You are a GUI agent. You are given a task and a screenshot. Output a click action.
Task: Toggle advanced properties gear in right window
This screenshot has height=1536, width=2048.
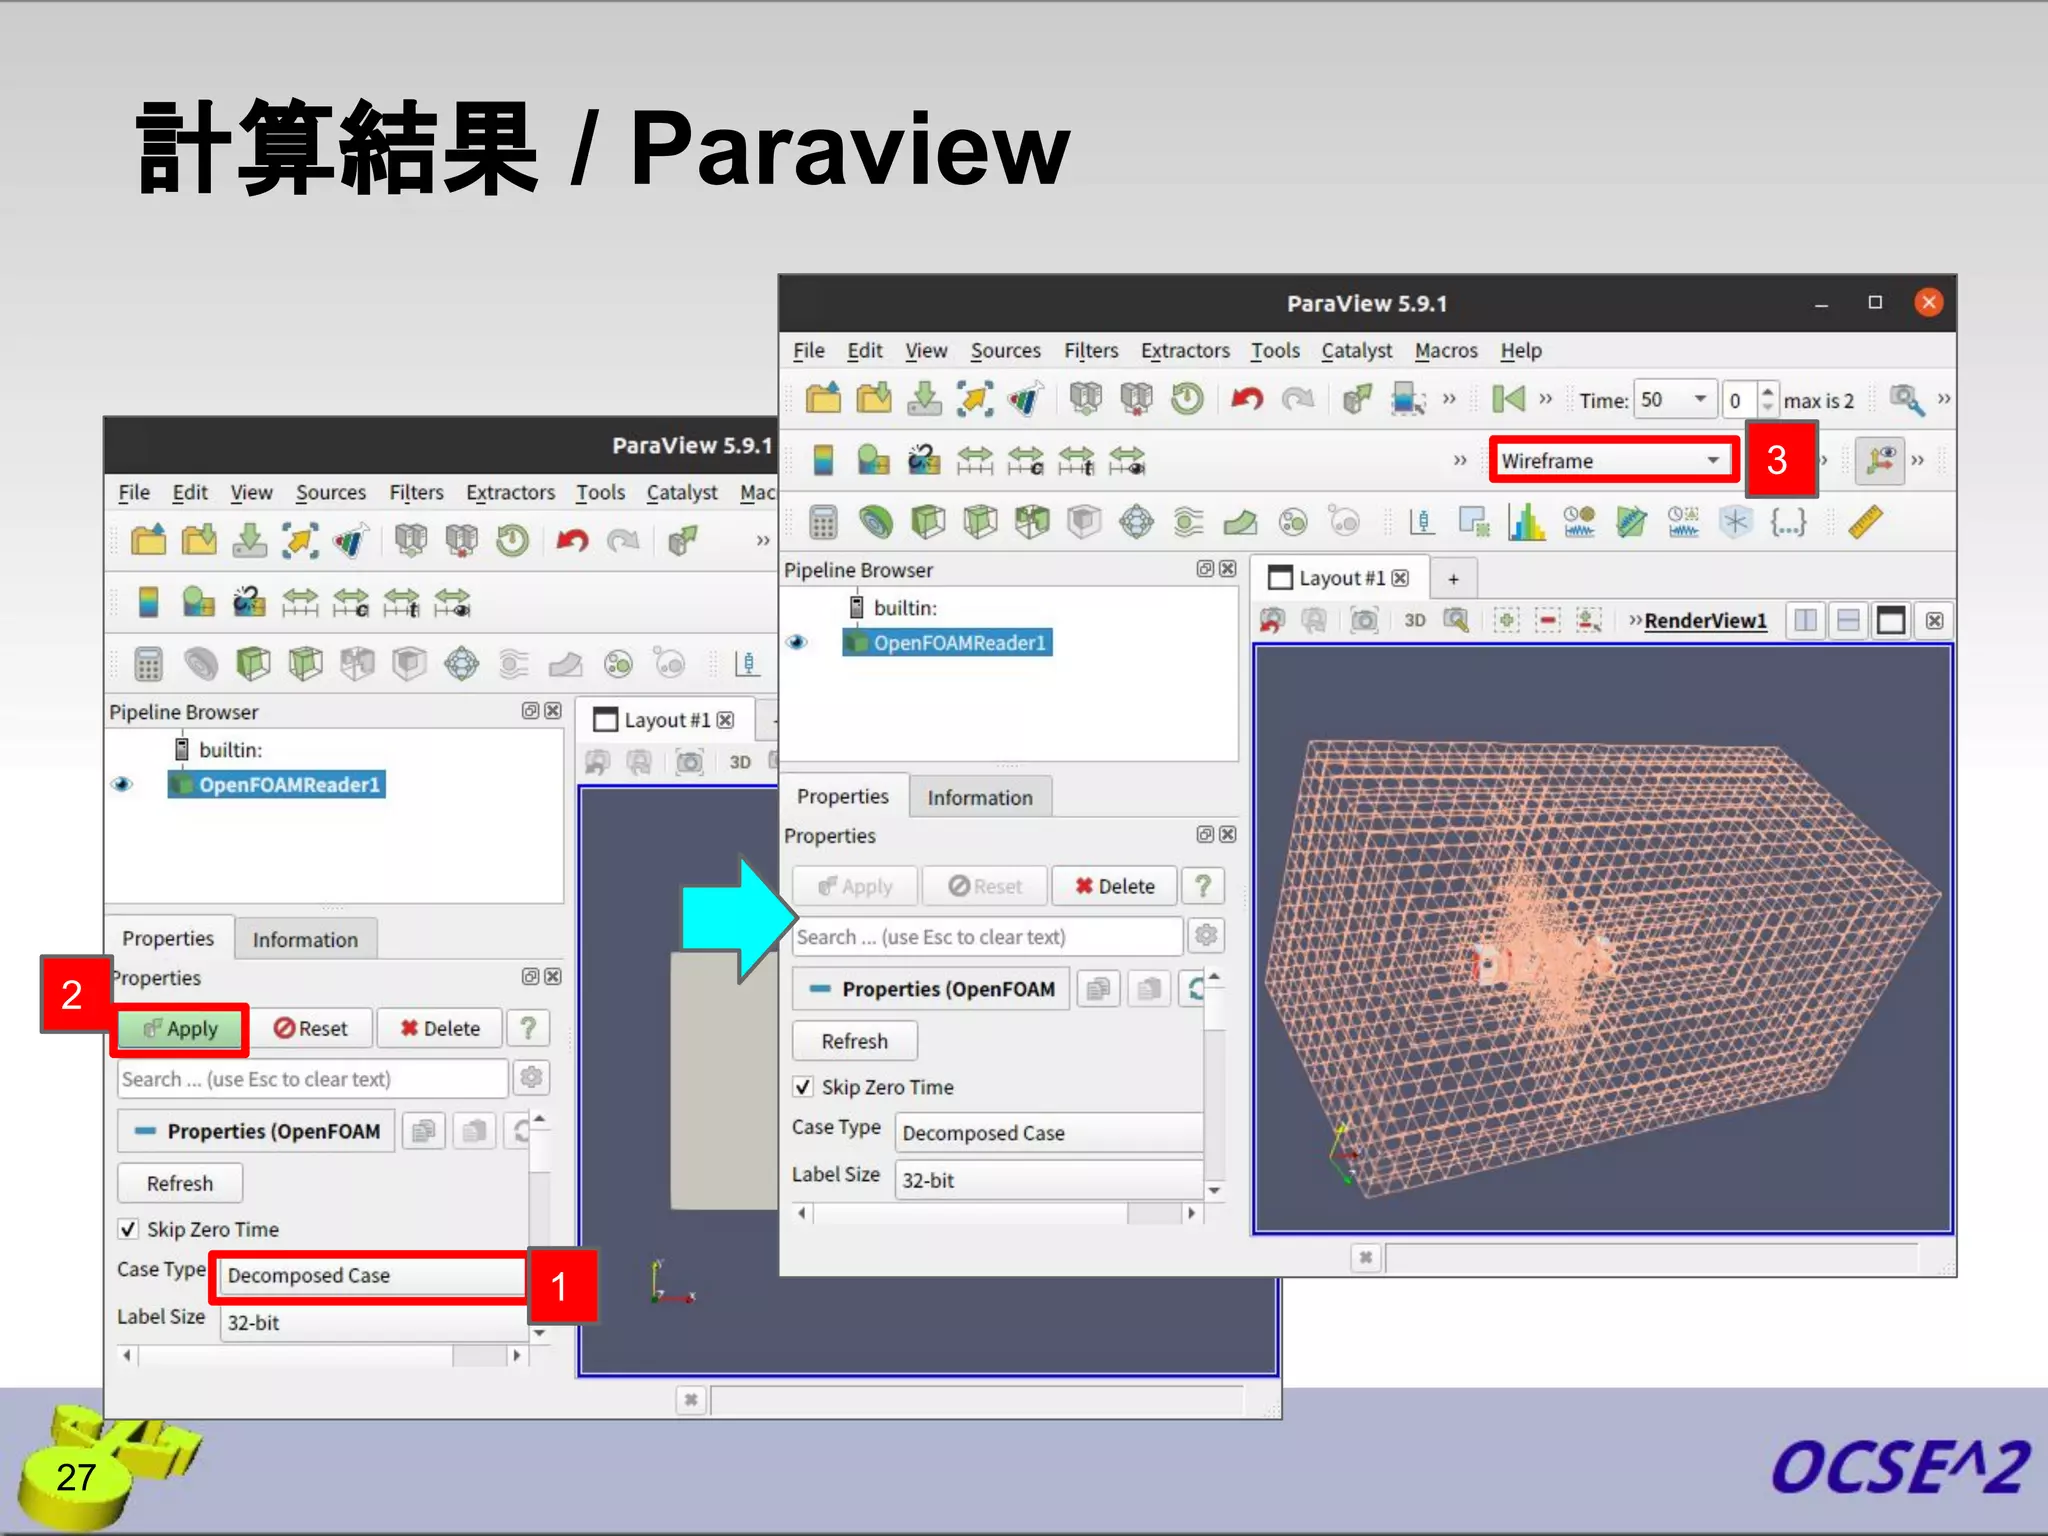(1206, 936)
